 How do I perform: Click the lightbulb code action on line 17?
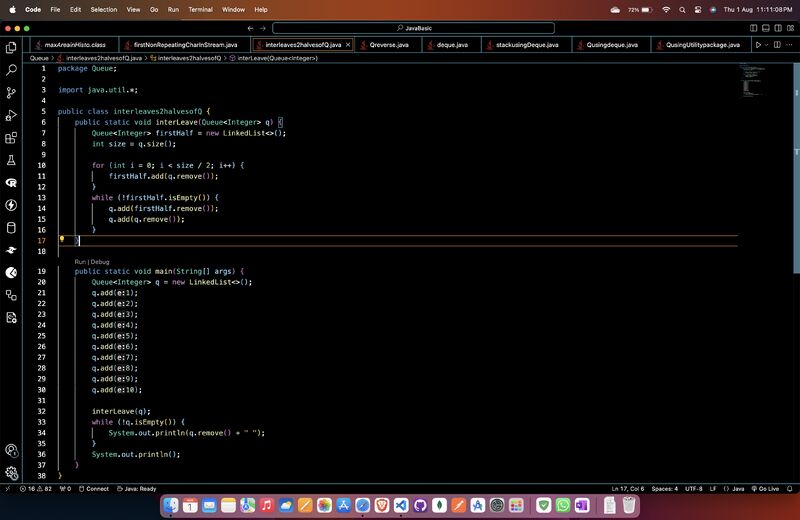[62, 240]
